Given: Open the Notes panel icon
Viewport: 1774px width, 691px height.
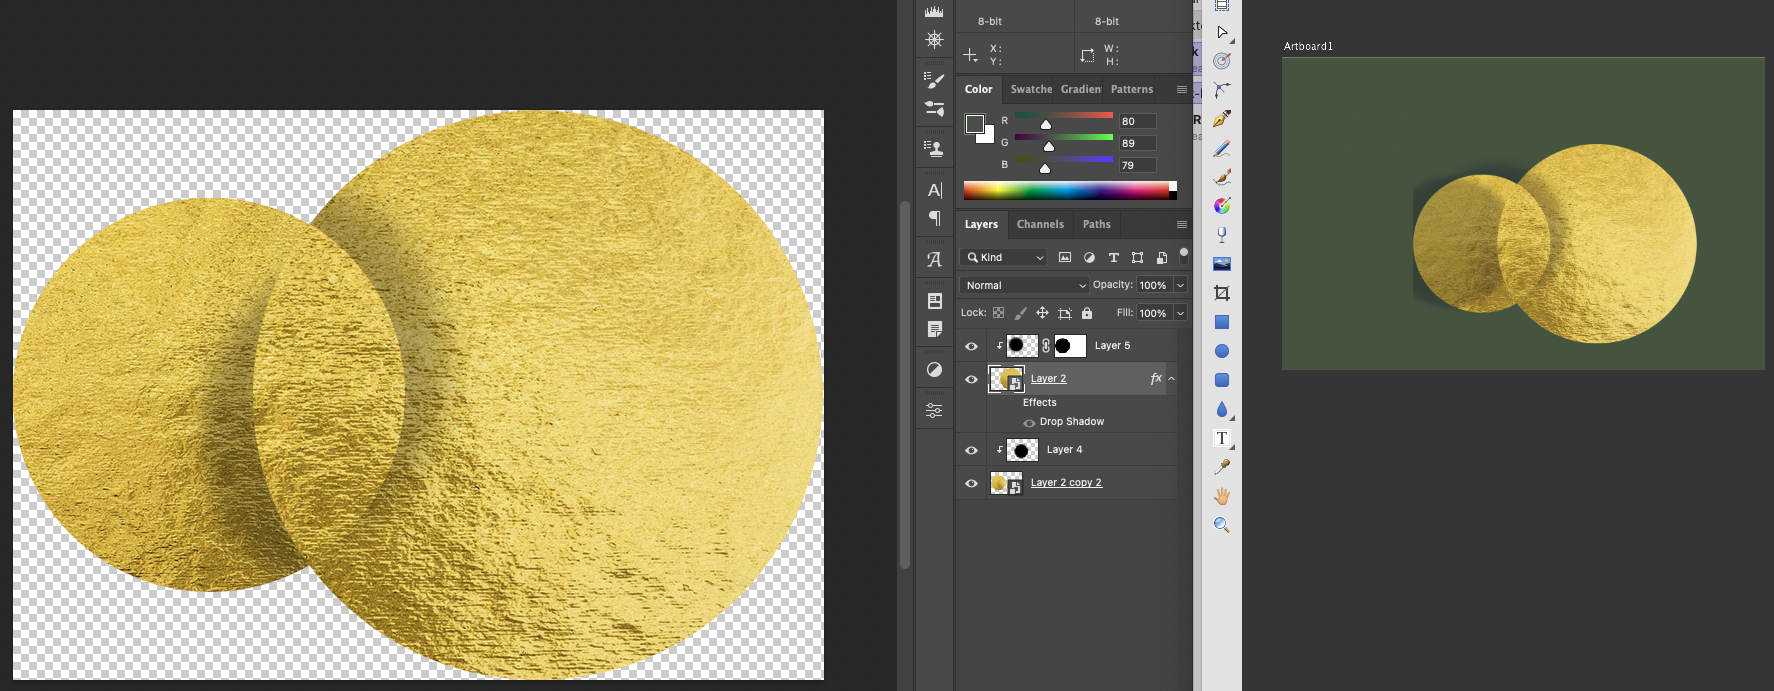Looking at the screenshot, I should [x=934, y=329].
